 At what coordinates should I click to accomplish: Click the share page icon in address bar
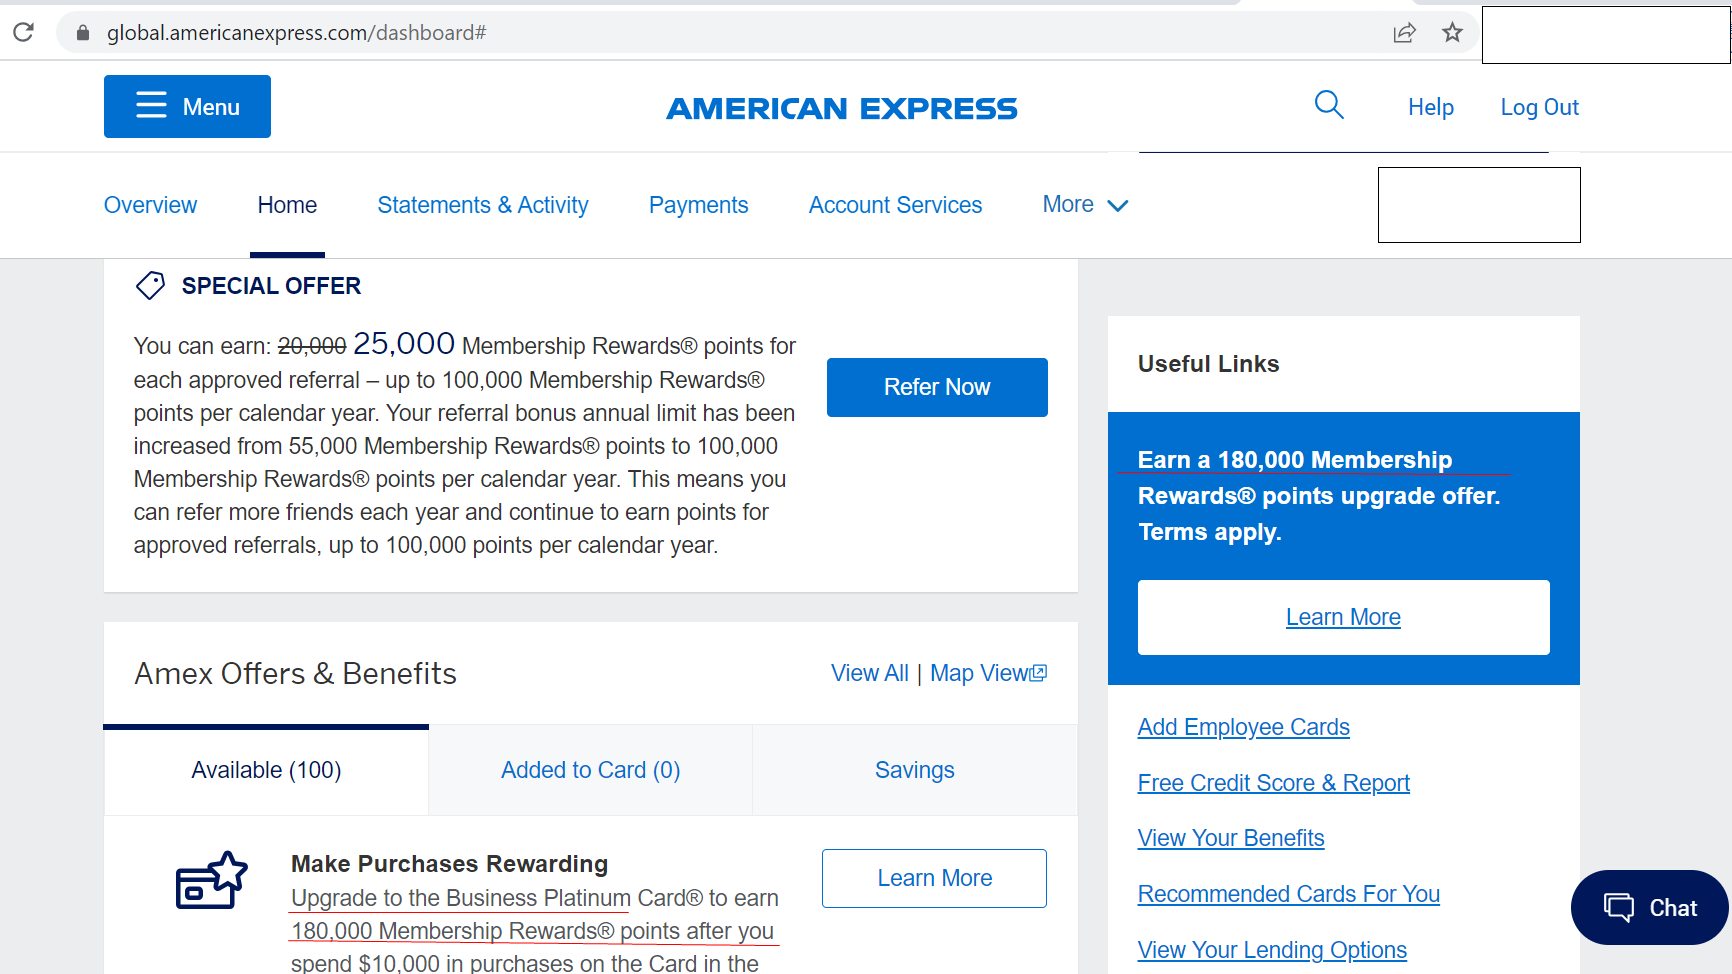click(1404, 33)
